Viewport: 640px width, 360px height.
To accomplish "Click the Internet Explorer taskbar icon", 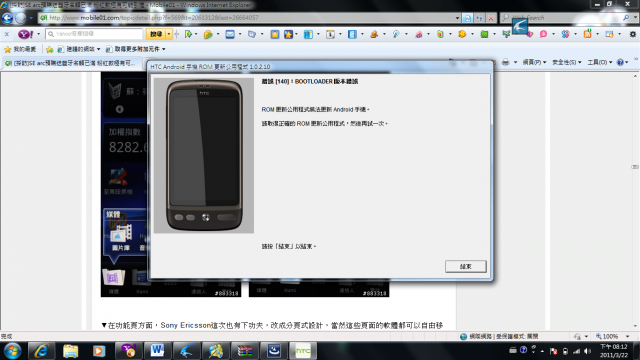I will 41,351.
